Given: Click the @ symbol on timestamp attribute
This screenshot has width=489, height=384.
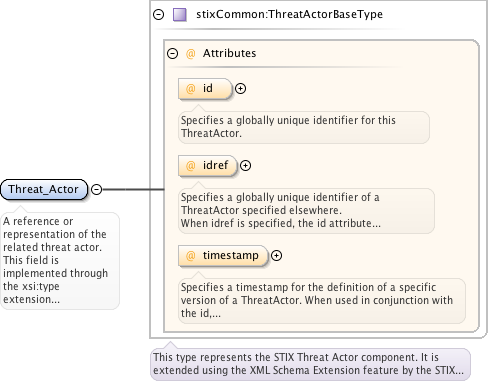Looking at the screenshot, I should pyautogui.click(x=190, y=256).
